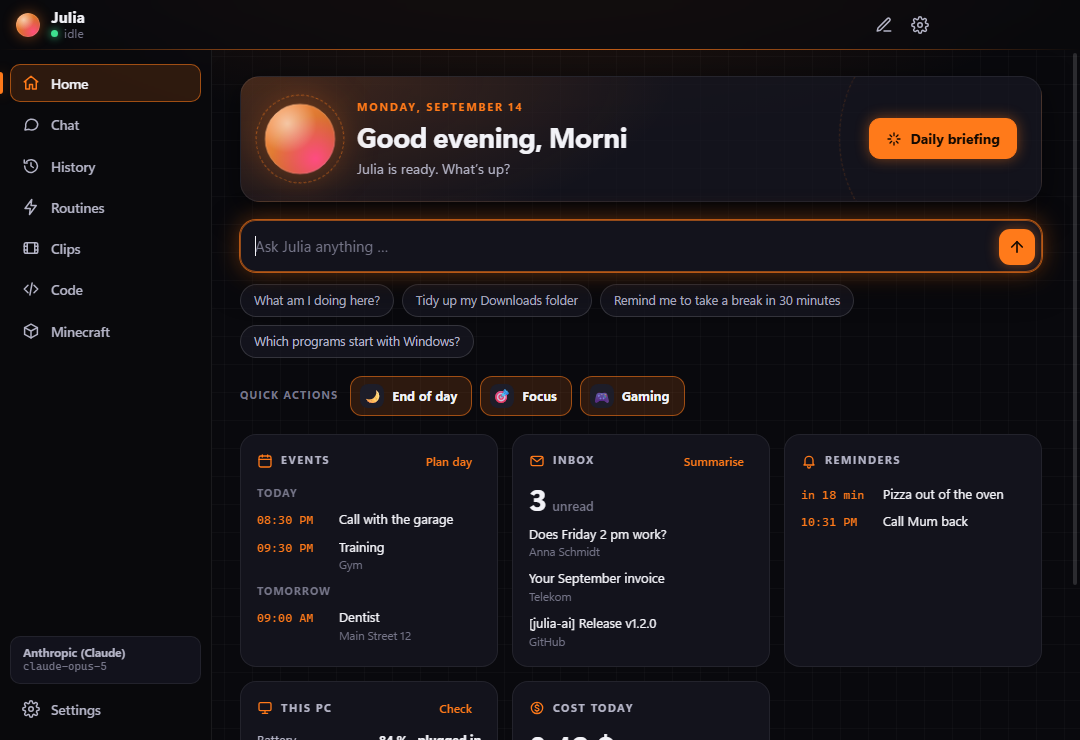The width and height of the screenshot is (1080, 740).
Task: Click the Chat bubble icon in sidebar
Action: point(31,125)
